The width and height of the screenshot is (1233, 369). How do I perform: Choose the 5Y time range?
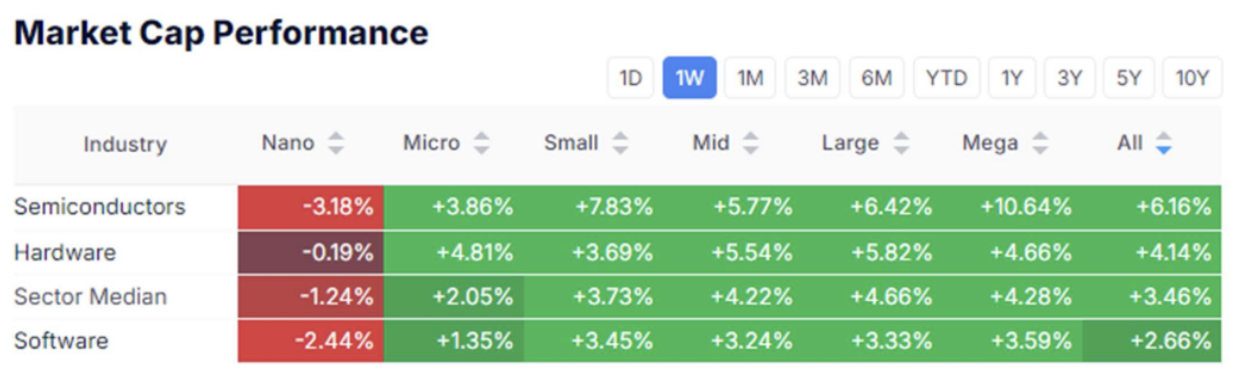click(1128, 78)
